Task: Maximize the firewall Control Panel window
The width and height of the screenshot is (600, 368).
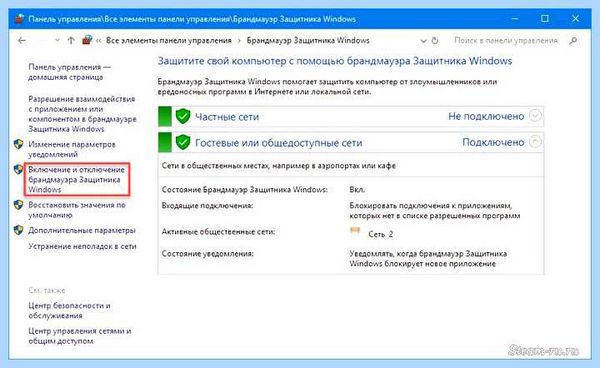Action: click(x=545, y=19)
